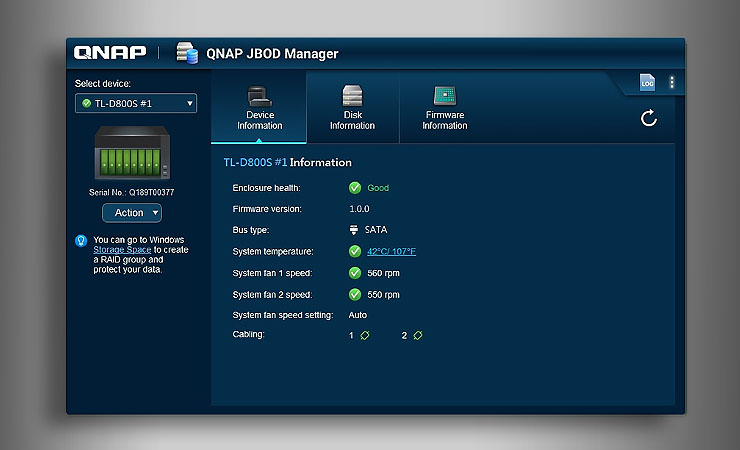Screen dimensions: 740x450
Task: Click the system fan 2 speed checkmark
Action: point(355,295)
